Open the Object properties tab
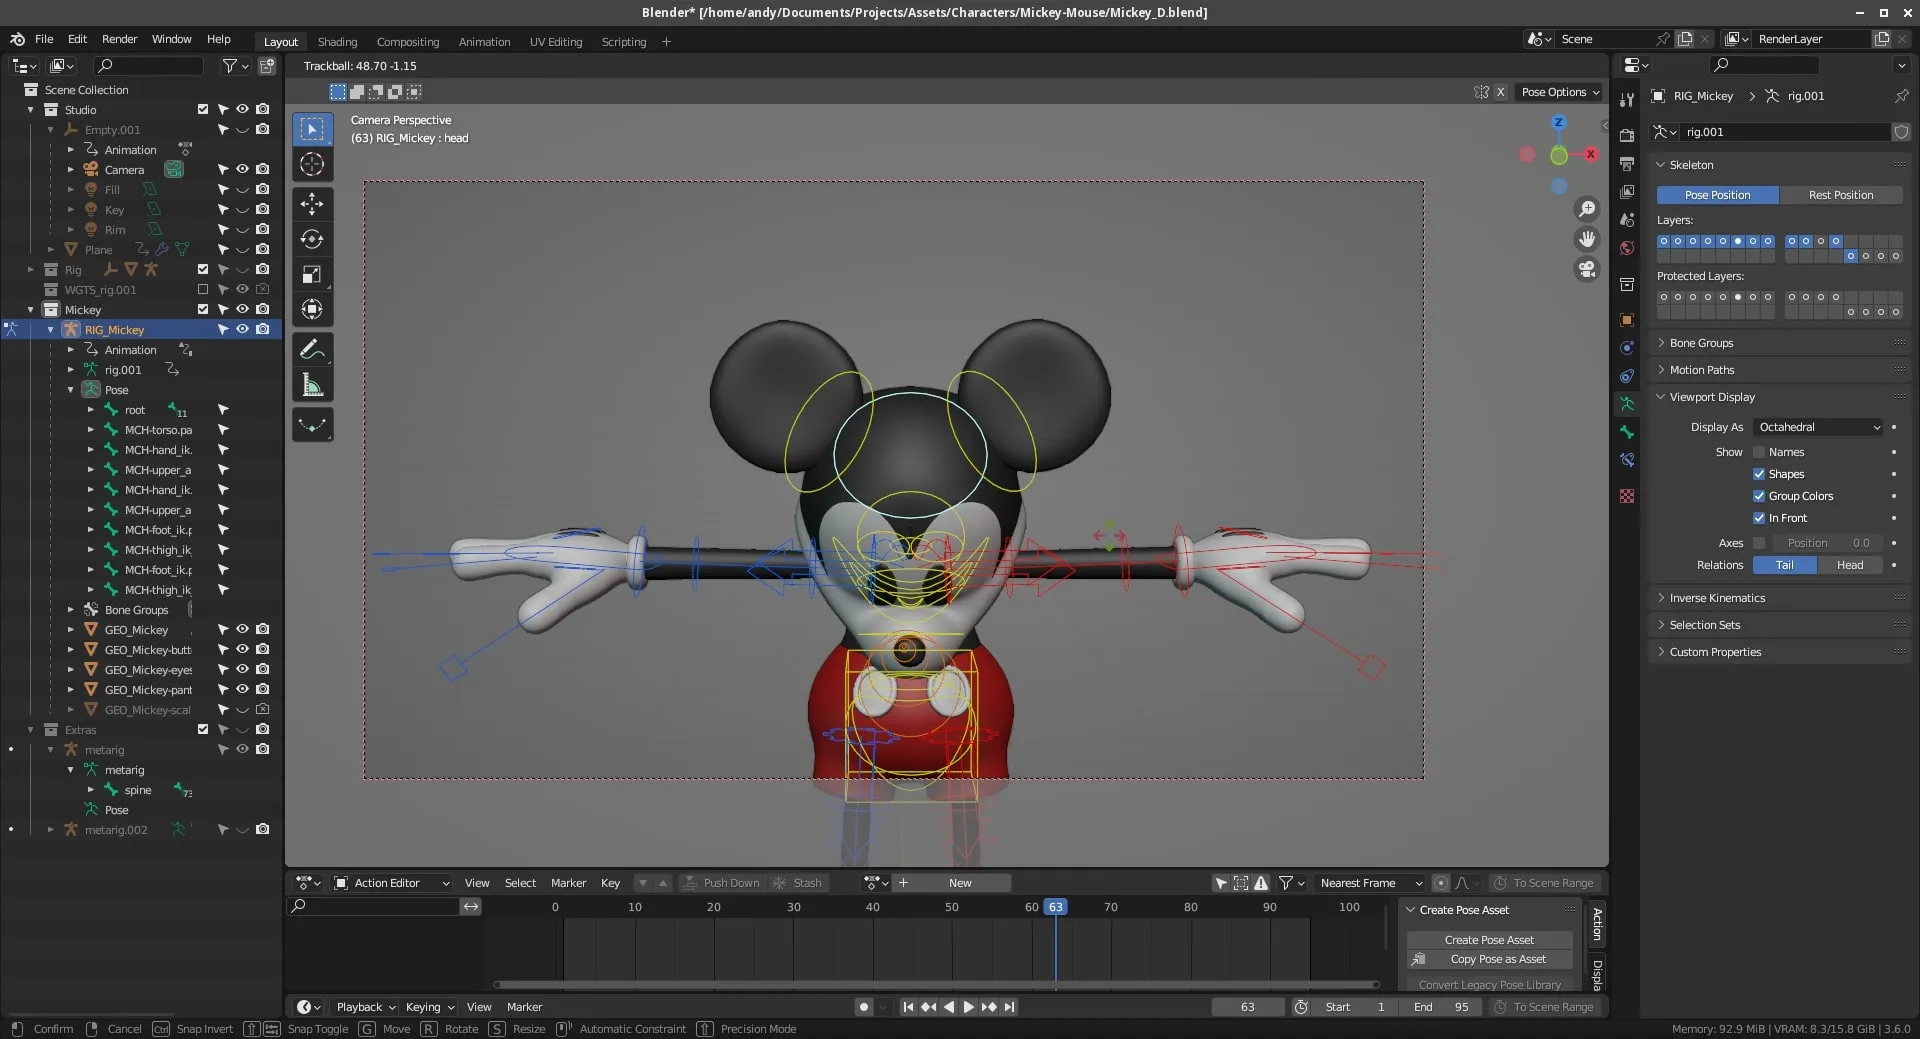Image resolution: width=1920 pixels, height=1039 pixels. coord(1627,320)
